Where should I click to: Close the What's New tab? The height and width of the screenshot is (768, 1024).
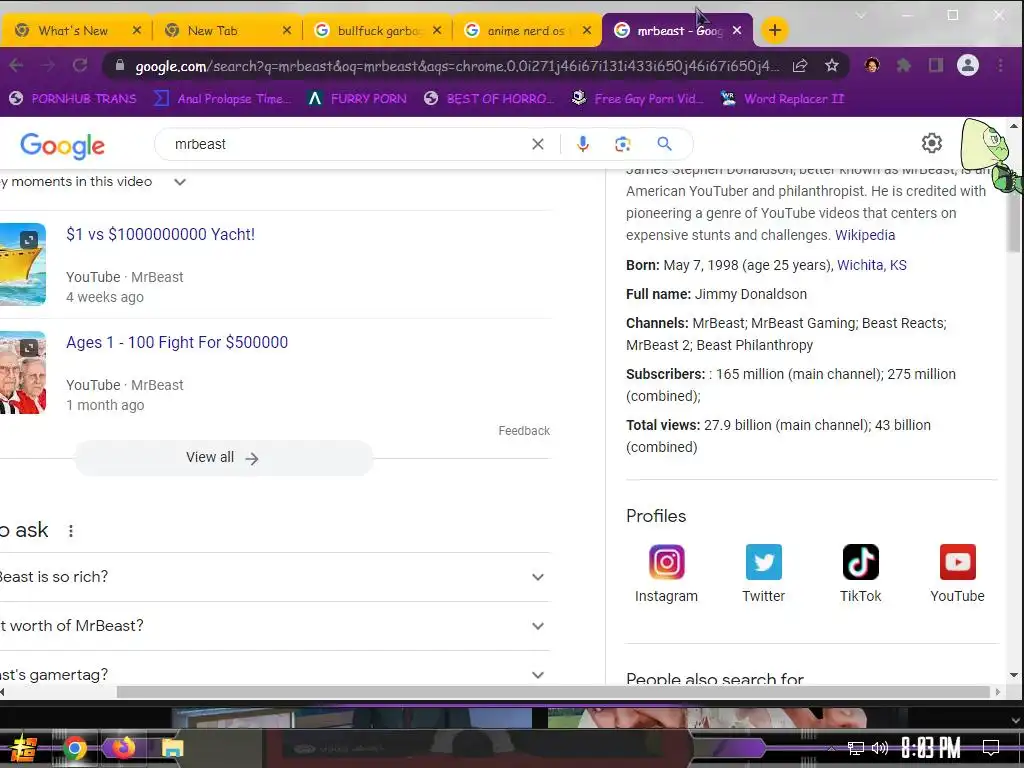pos(136,30)
